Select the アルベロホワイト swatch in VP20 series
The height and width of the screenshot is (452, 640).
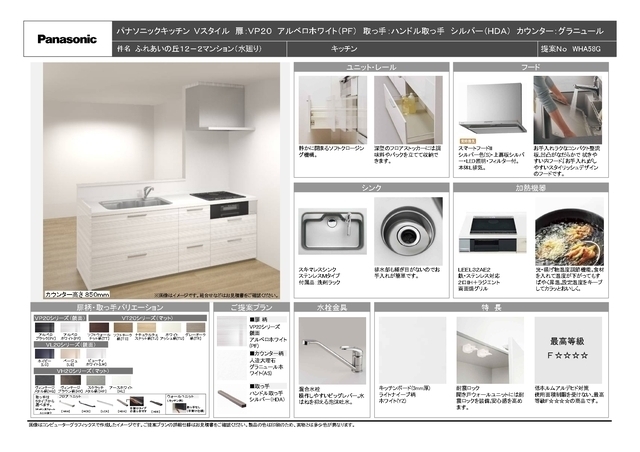click(70, 327)
